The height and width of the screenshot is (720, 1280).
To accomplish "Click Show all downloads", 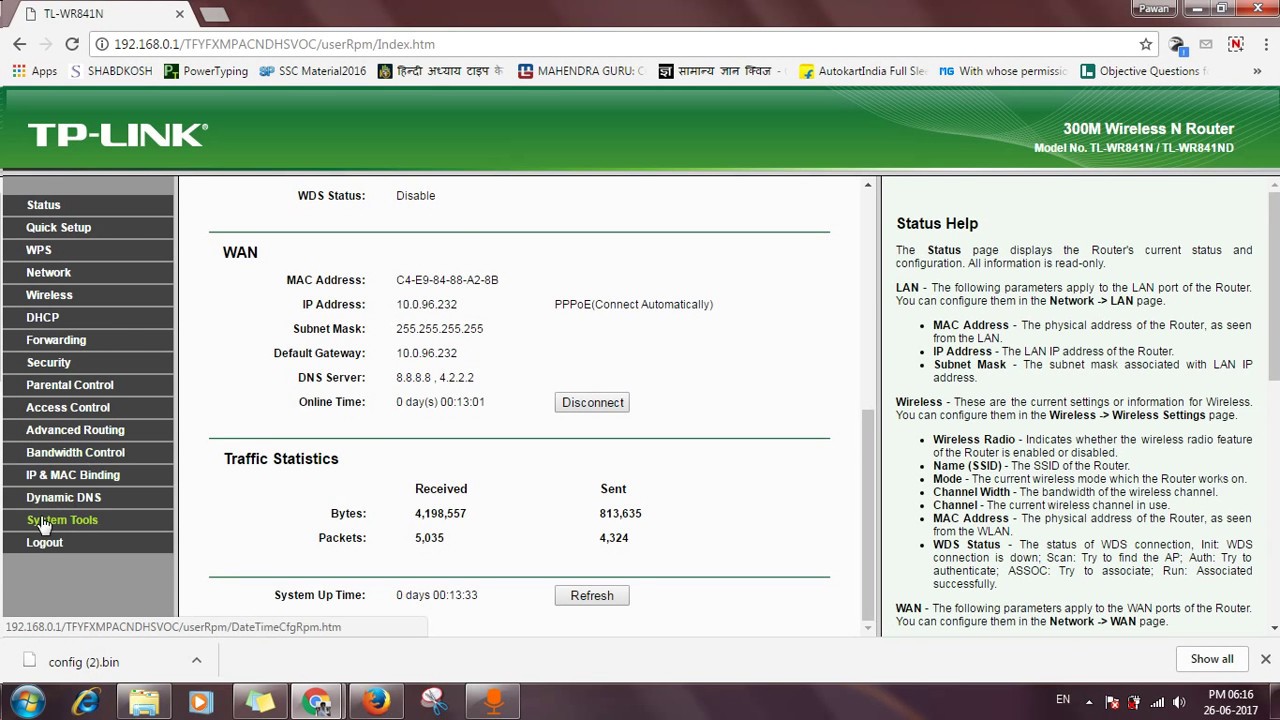I will (x=1212, y=659).
